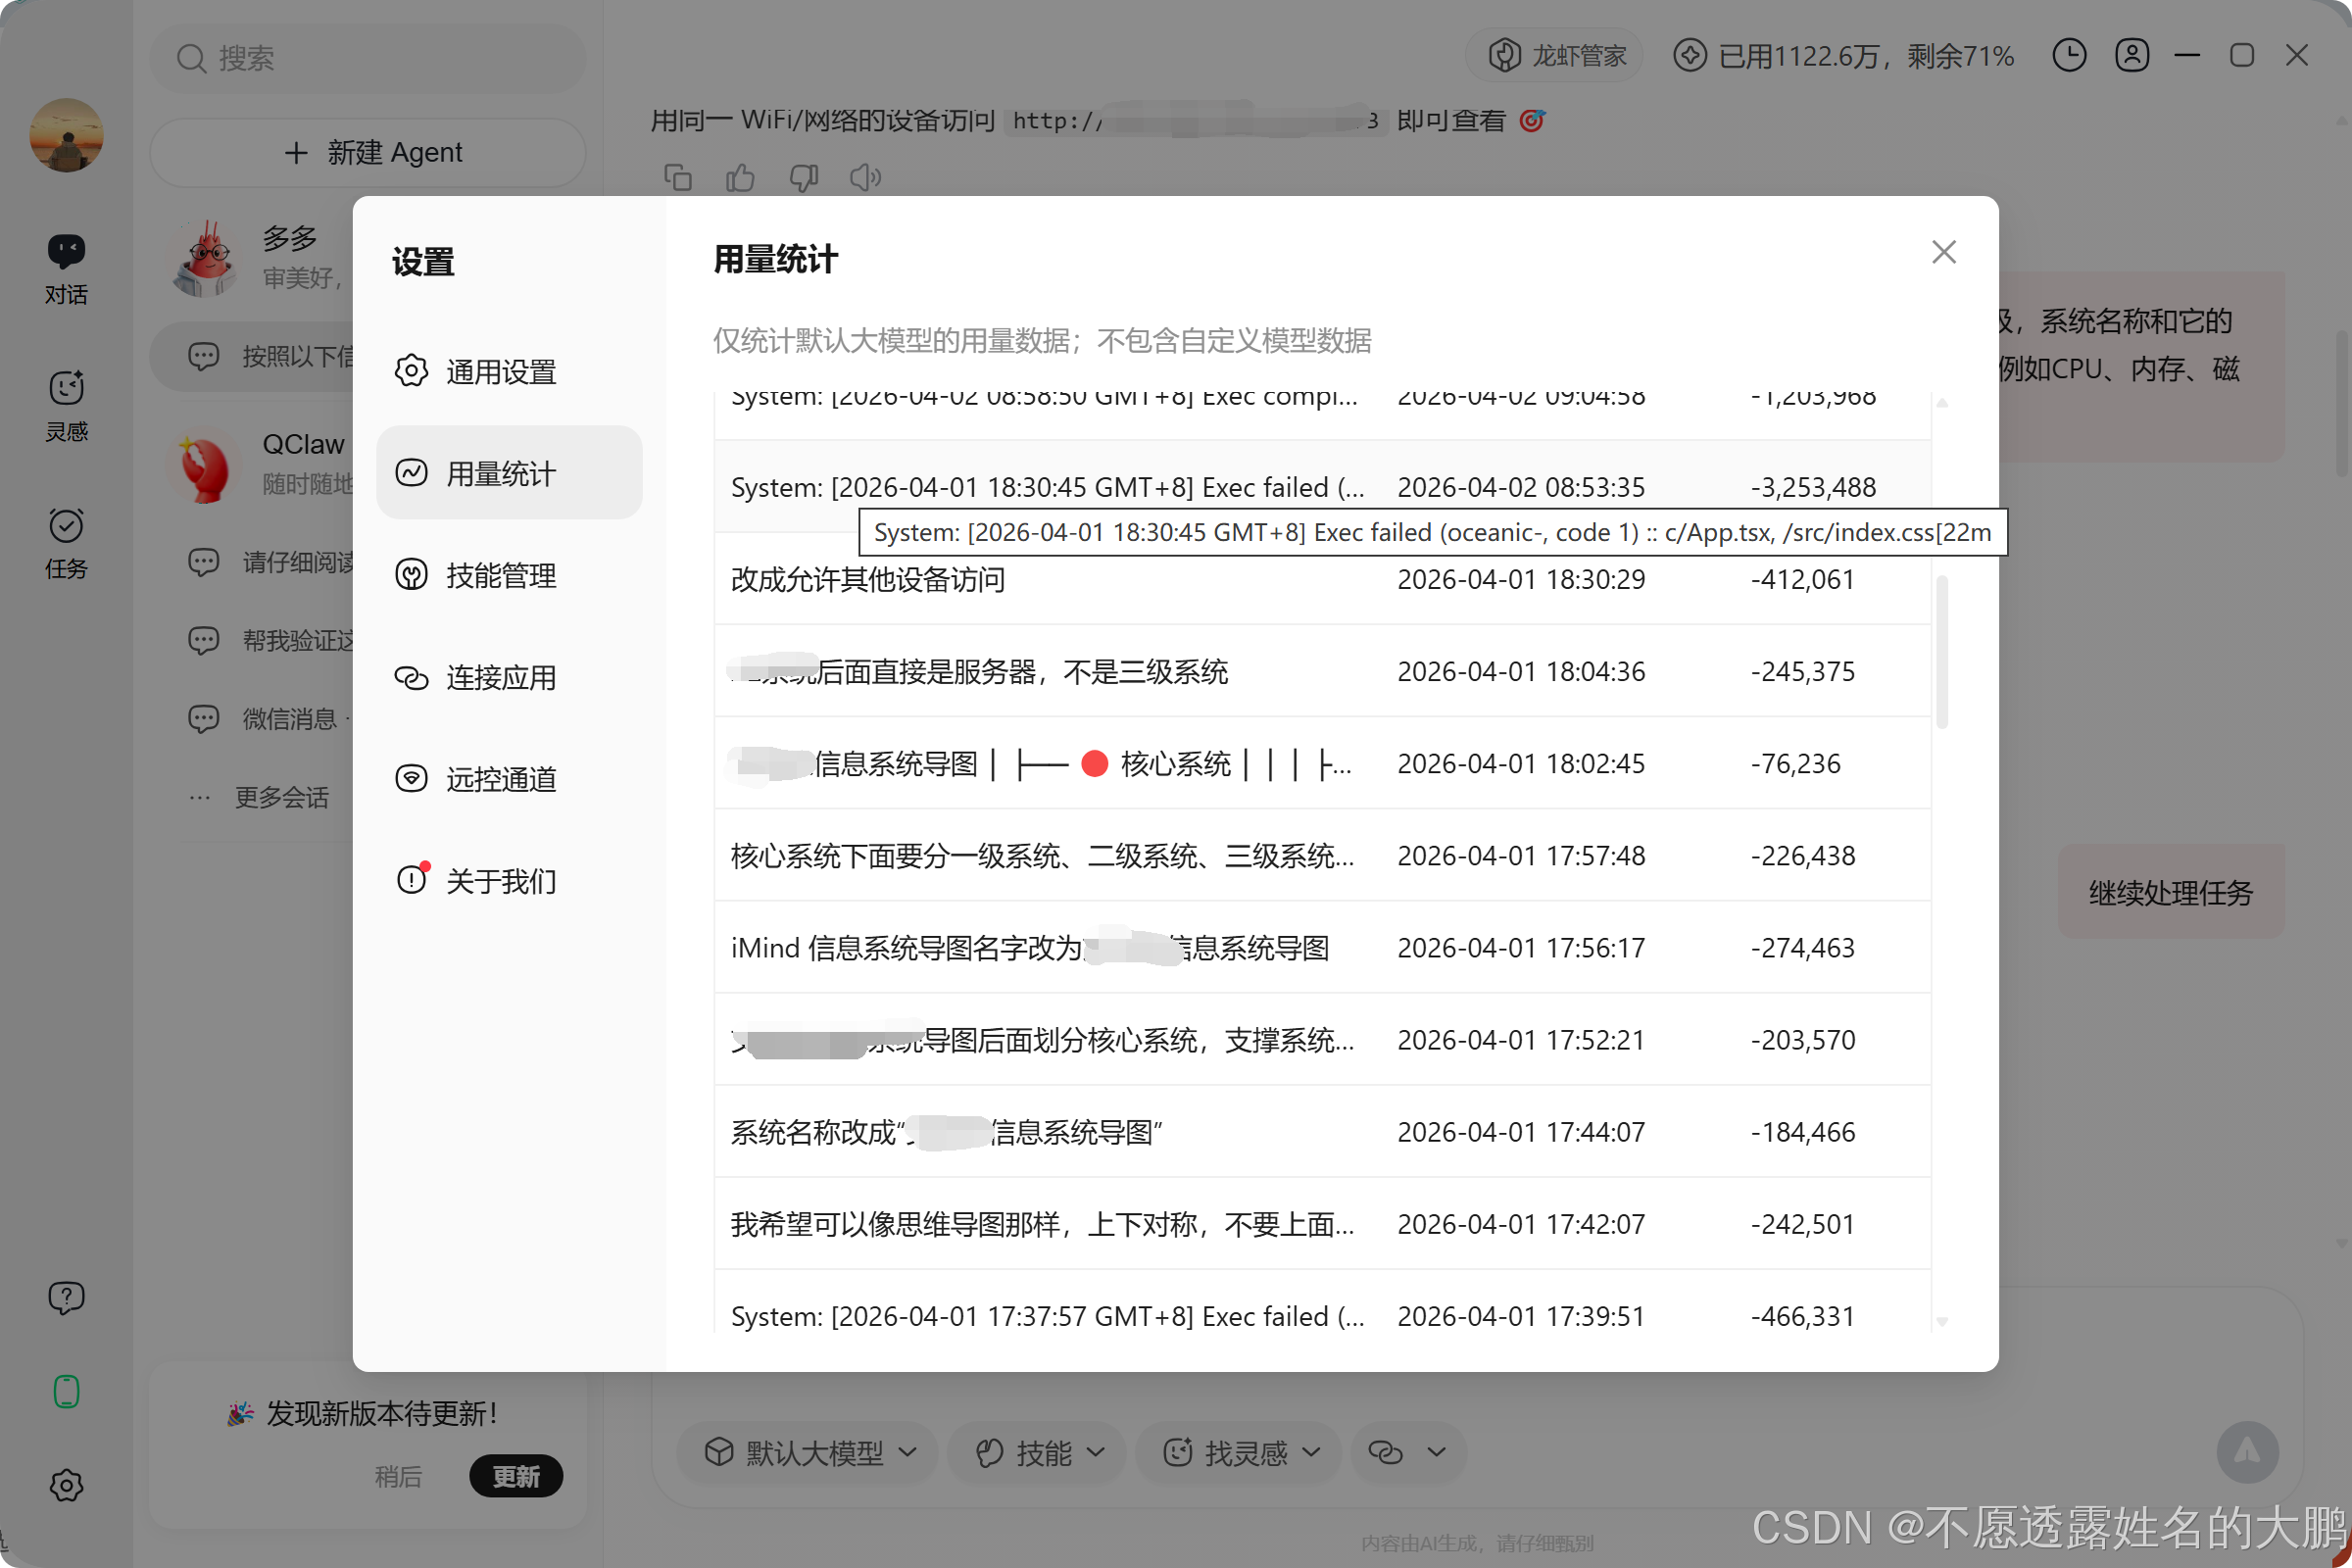Click row 我希望可以像思维导图那样

[x=1322, y=1223]
